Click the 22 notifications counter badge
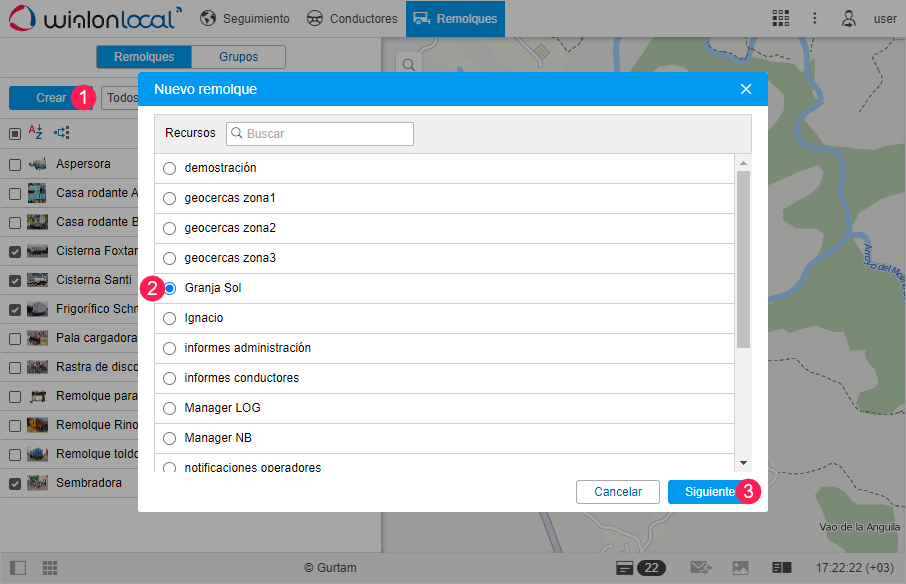 tap(651, 568)
